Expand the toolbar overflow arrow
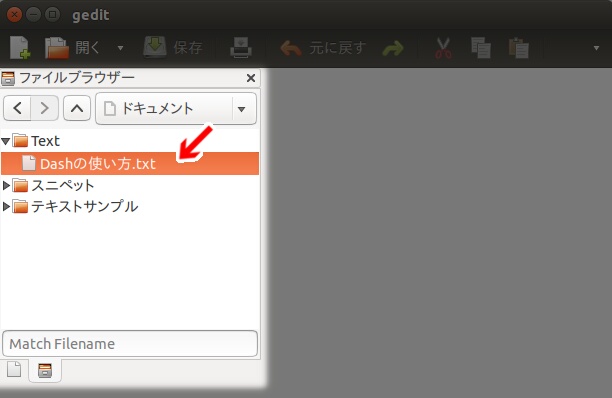This screenshot has height=398, width=612. pos(596,48)
